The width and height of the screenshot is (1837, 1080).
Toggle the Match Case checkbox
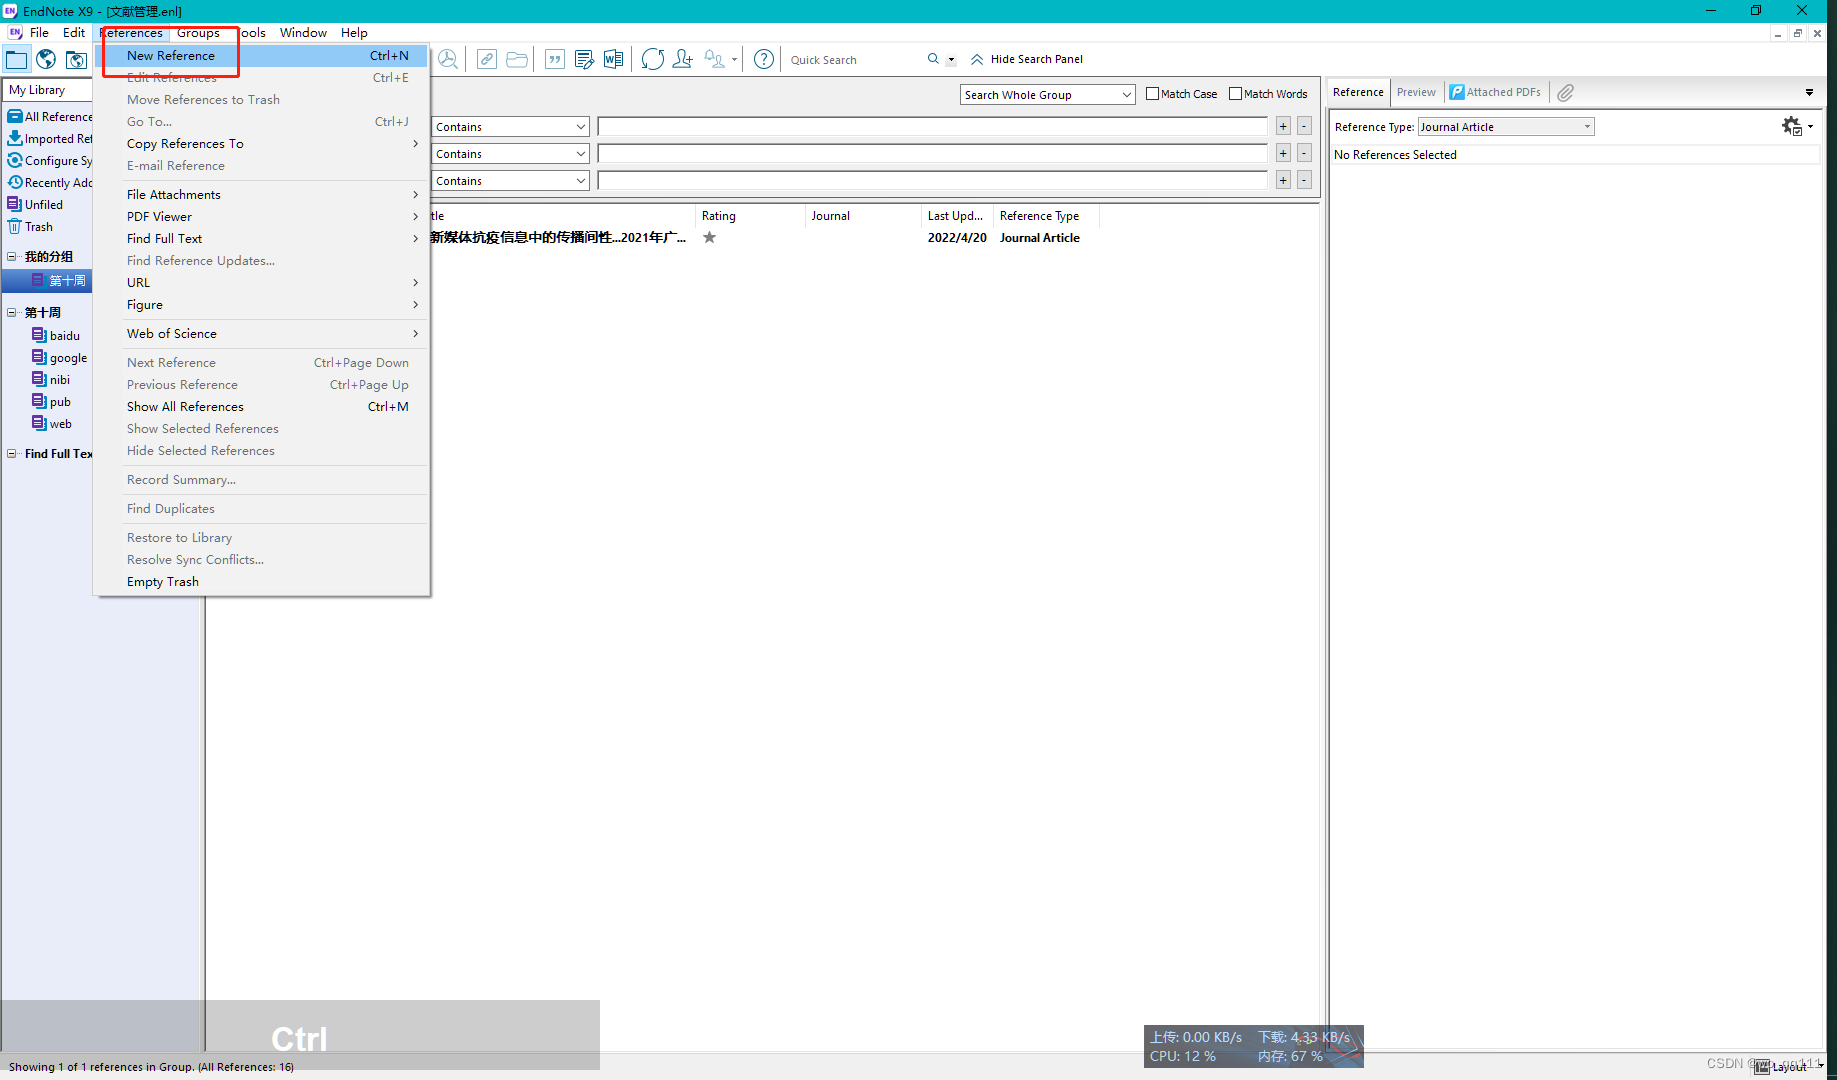[x=1153, y=94]
